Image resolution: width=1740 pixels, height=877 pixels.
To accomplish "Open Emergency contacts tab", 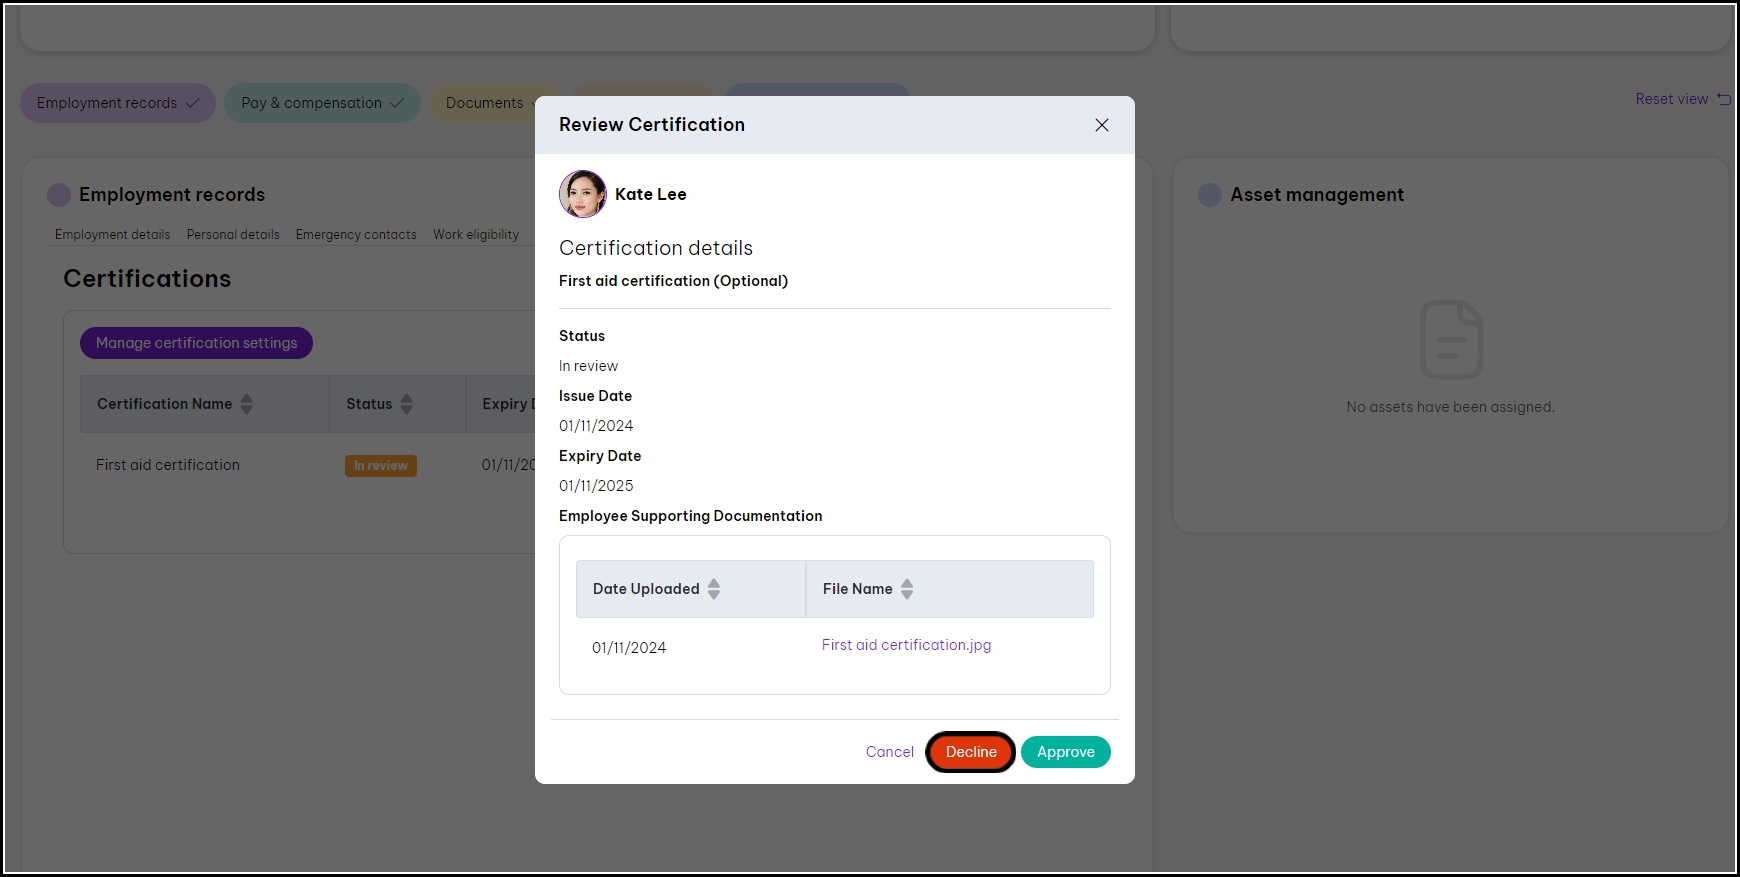I will (x=356, y=235).
